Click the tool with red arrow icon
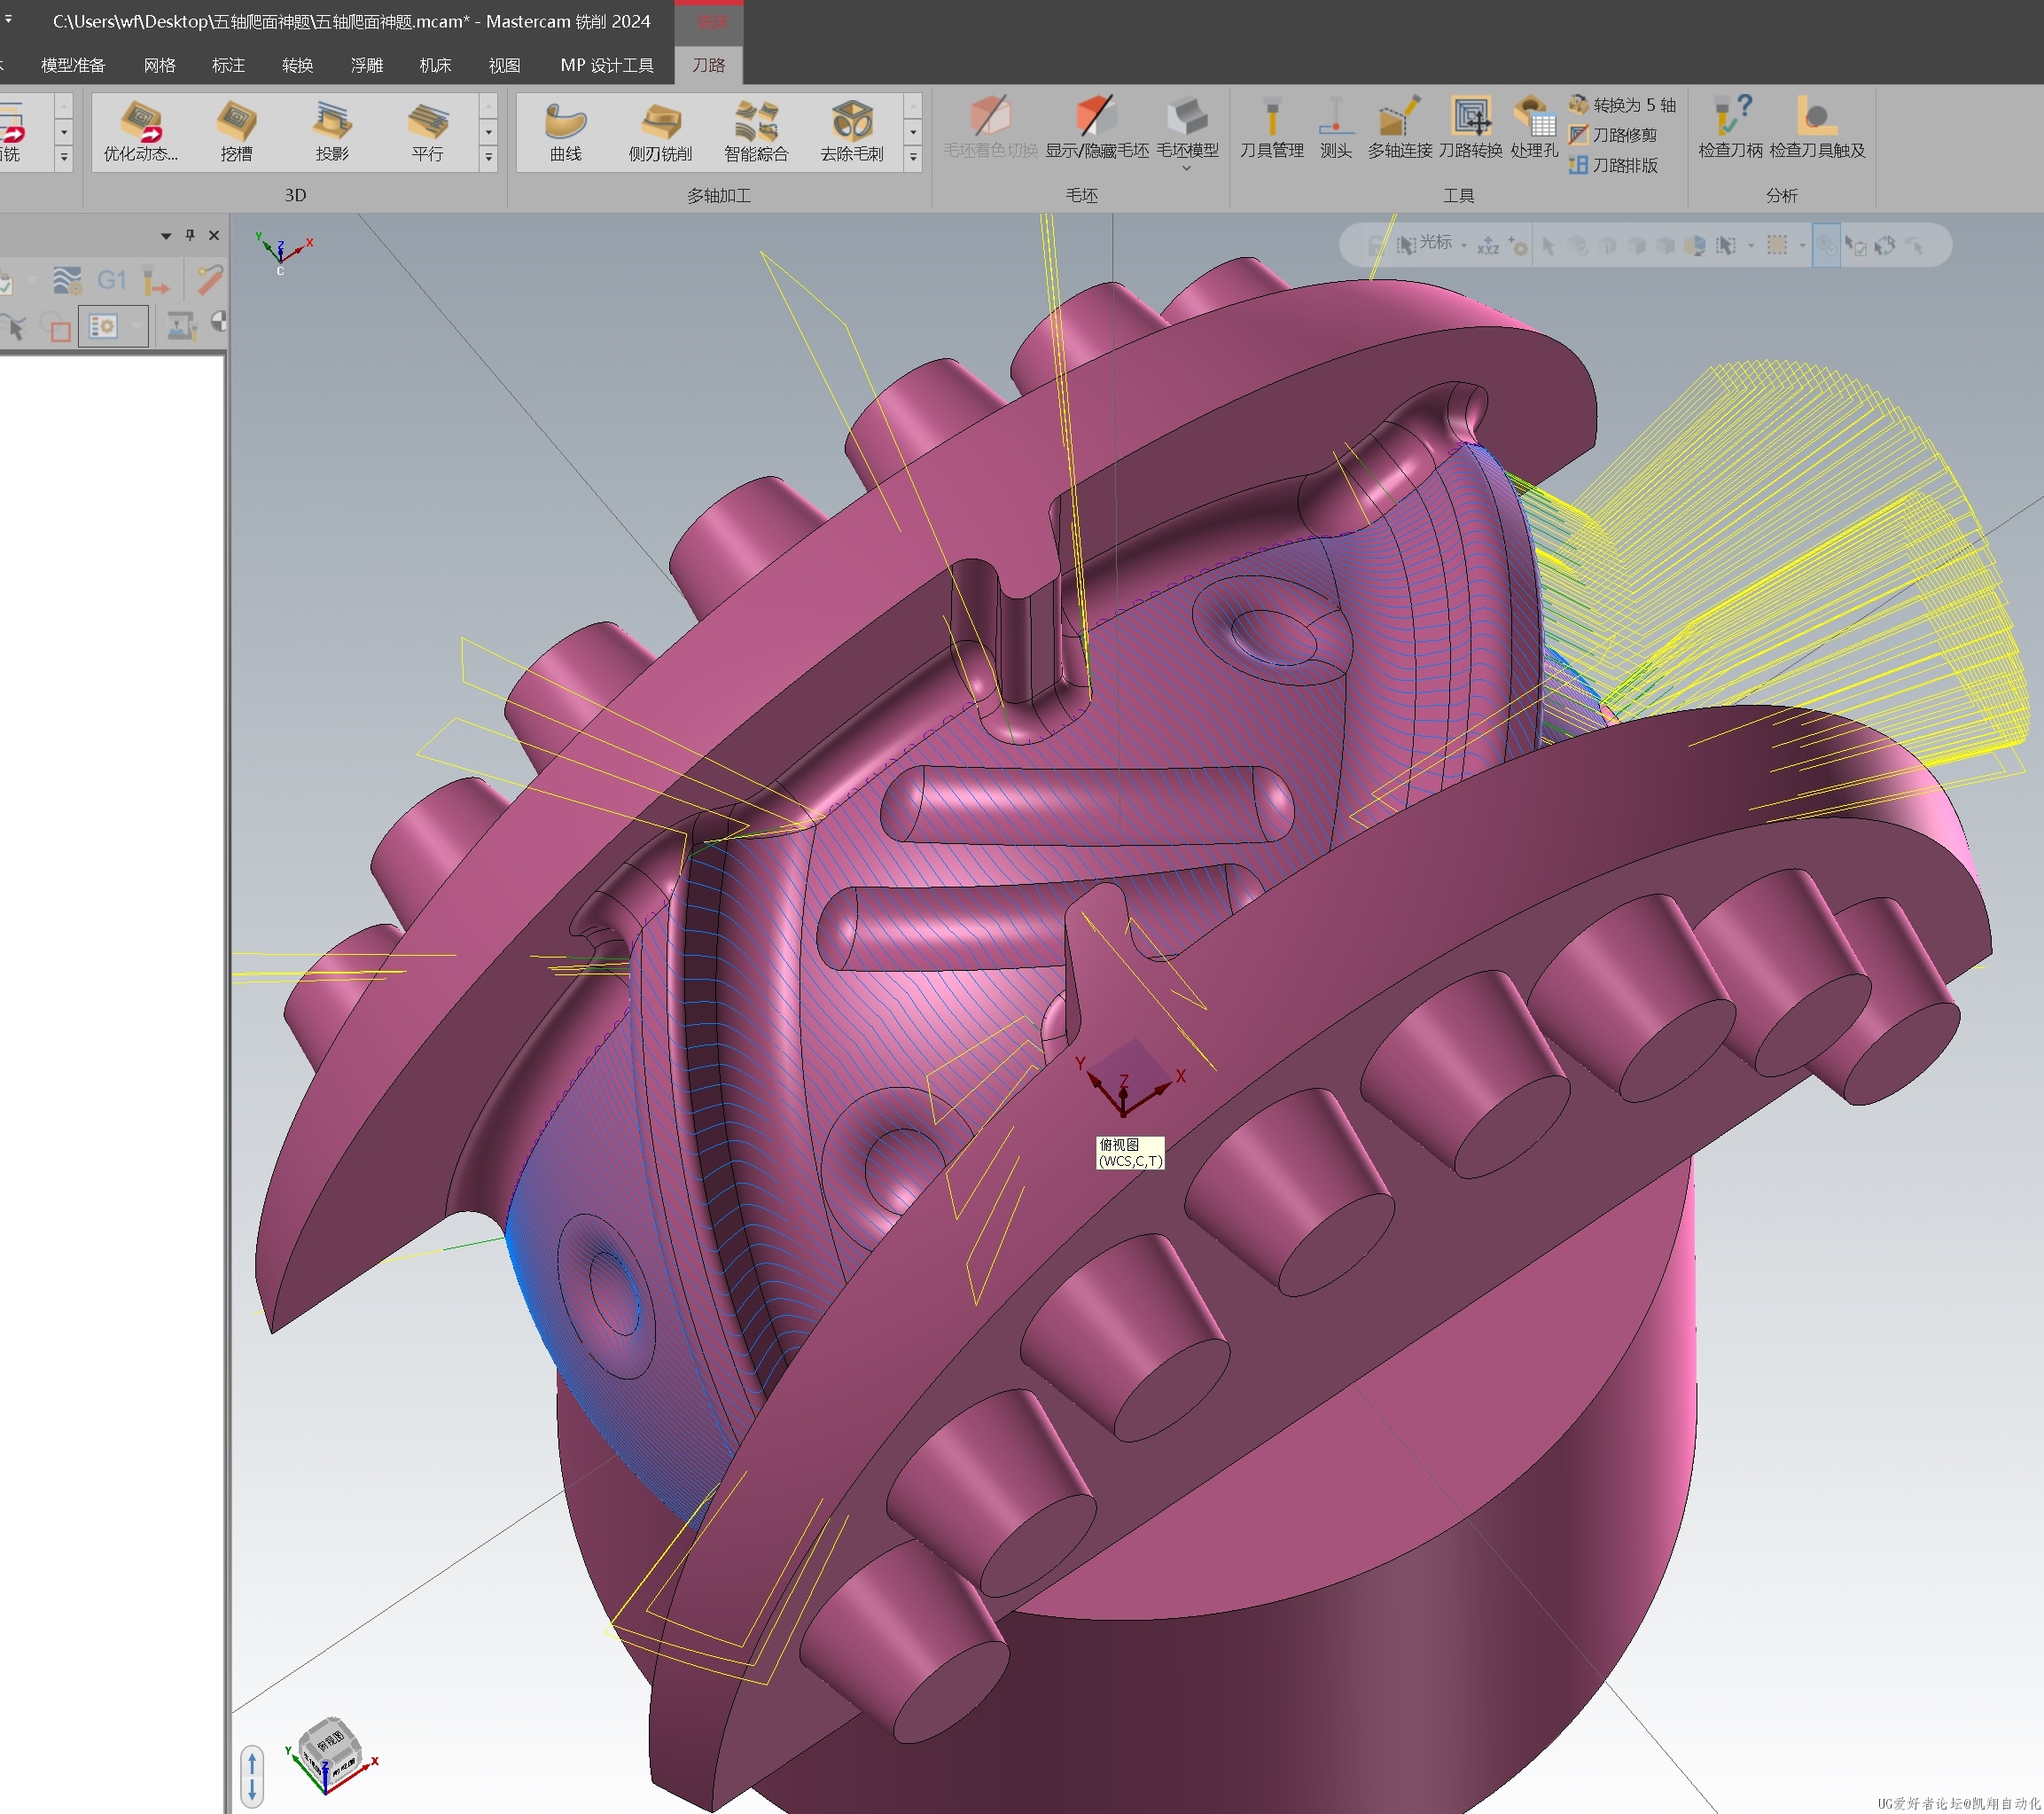 click(156, 281)
